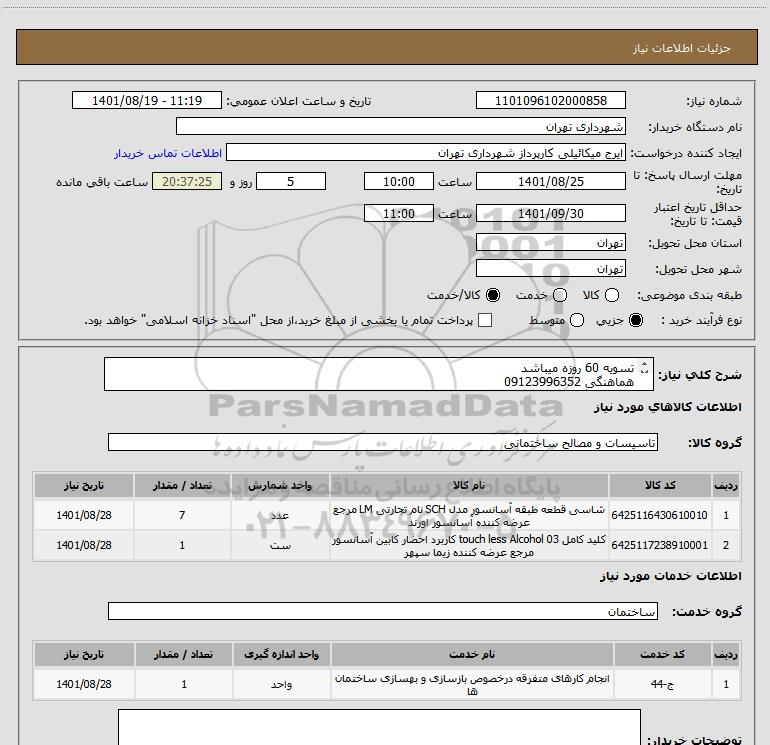This screenshot has height=745, width=770.
Task: Click the service unit cell واحد
Action: (x=281, y=684)
